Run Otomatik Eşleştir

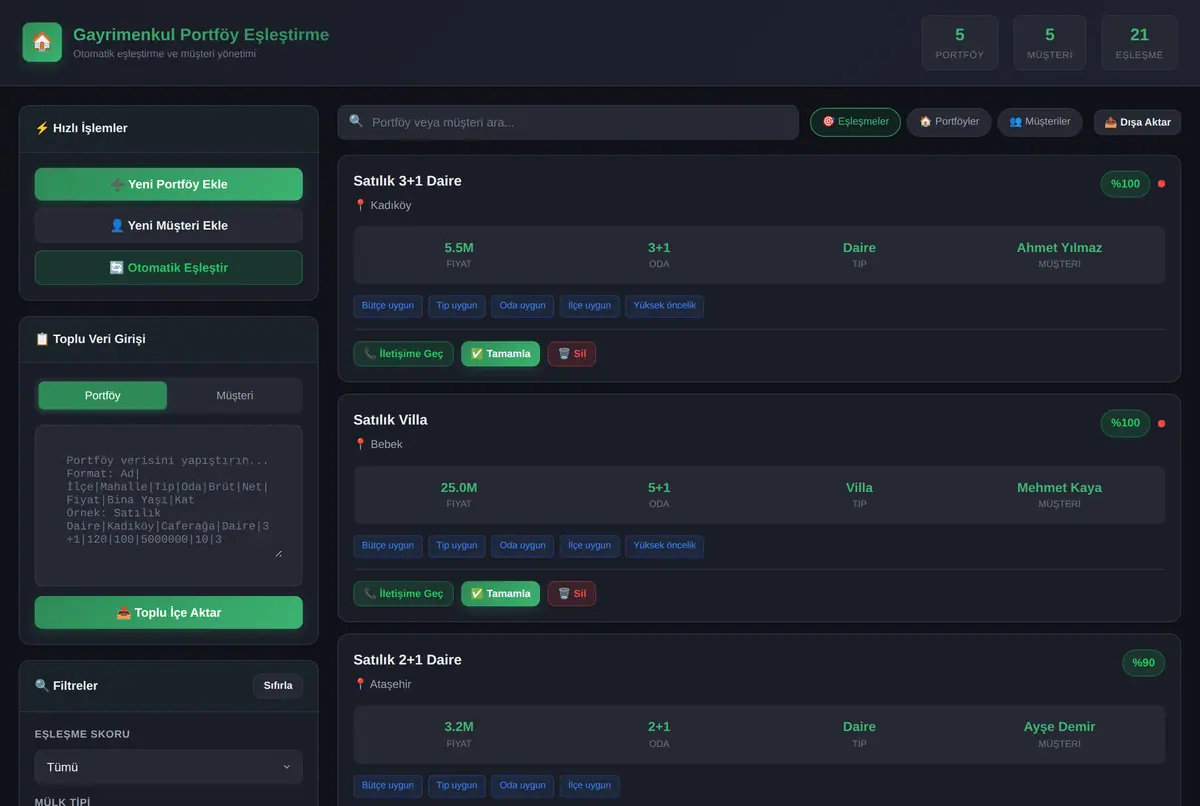(168, 268)
